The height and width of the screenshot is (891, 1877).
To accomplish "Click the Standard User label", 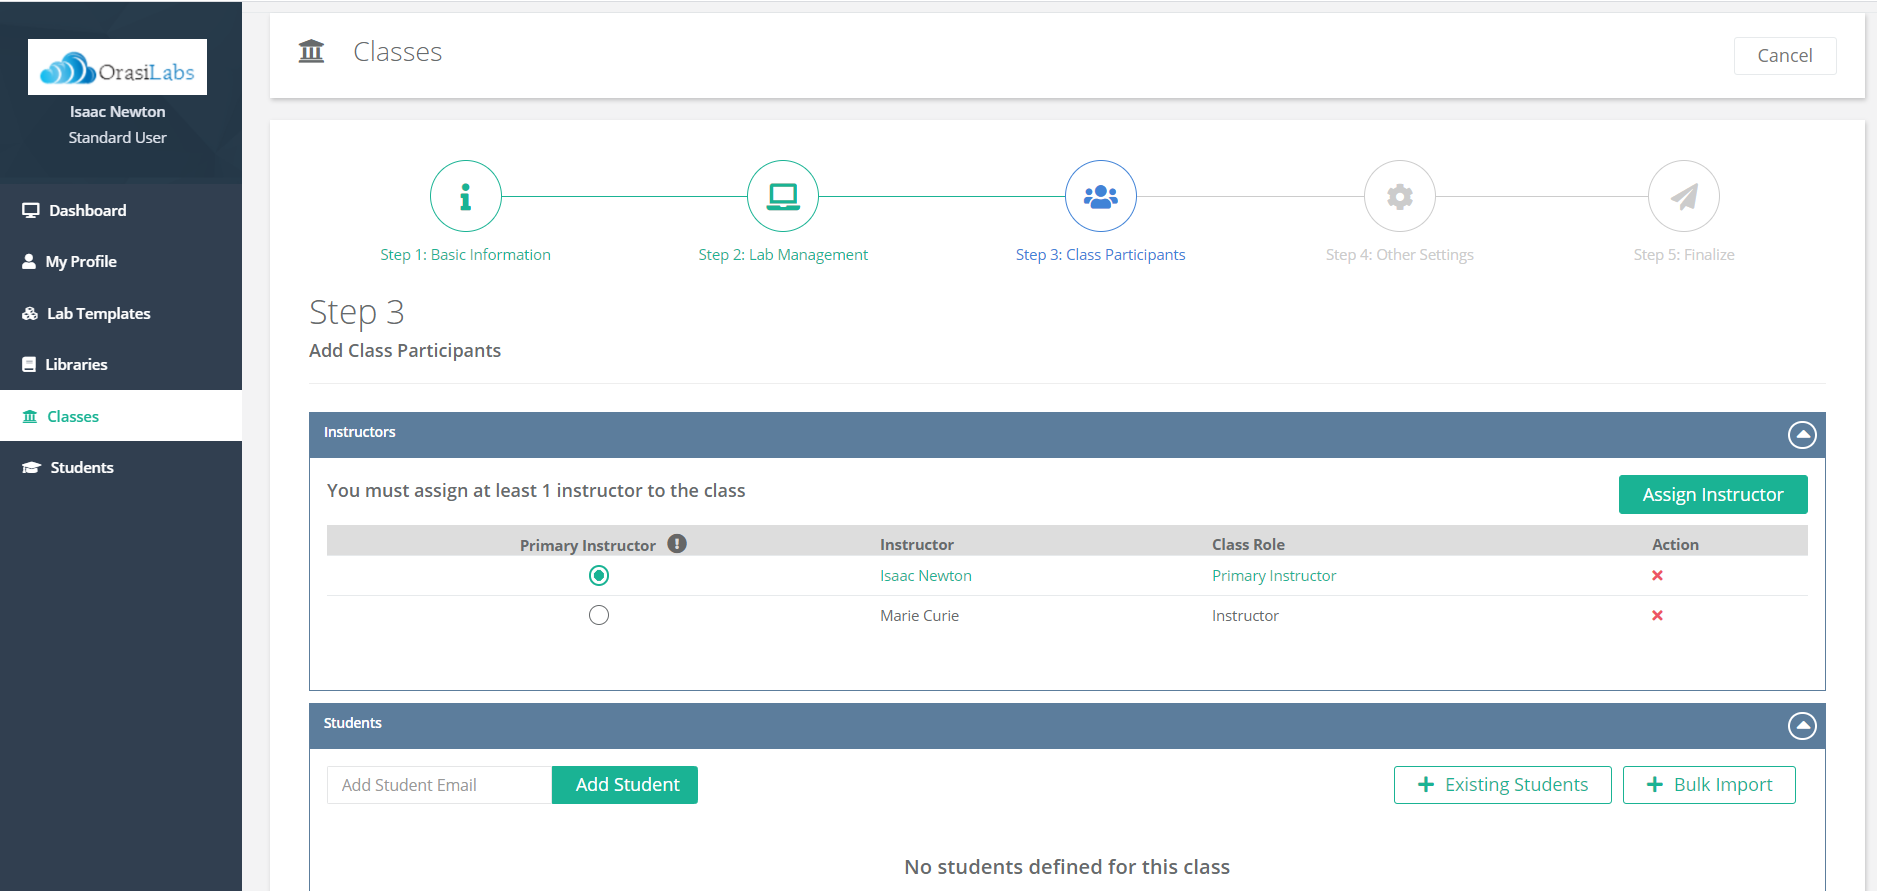I will click(x=117, y=138).
